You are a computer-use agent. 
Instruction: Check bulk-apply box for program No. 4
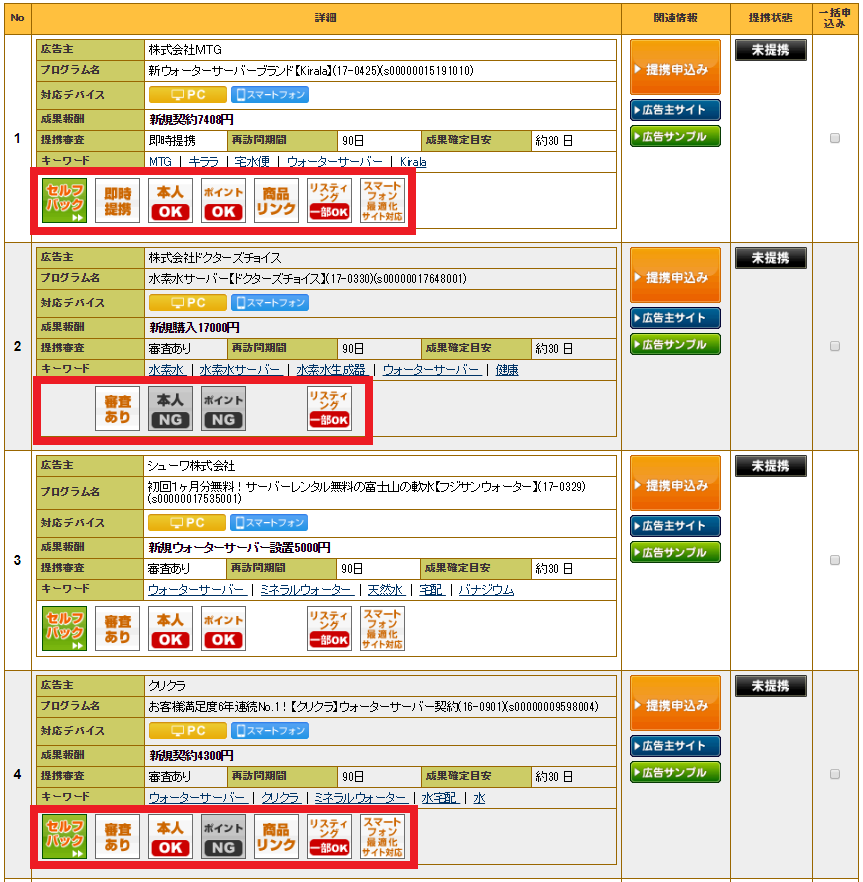pos(835,775)
